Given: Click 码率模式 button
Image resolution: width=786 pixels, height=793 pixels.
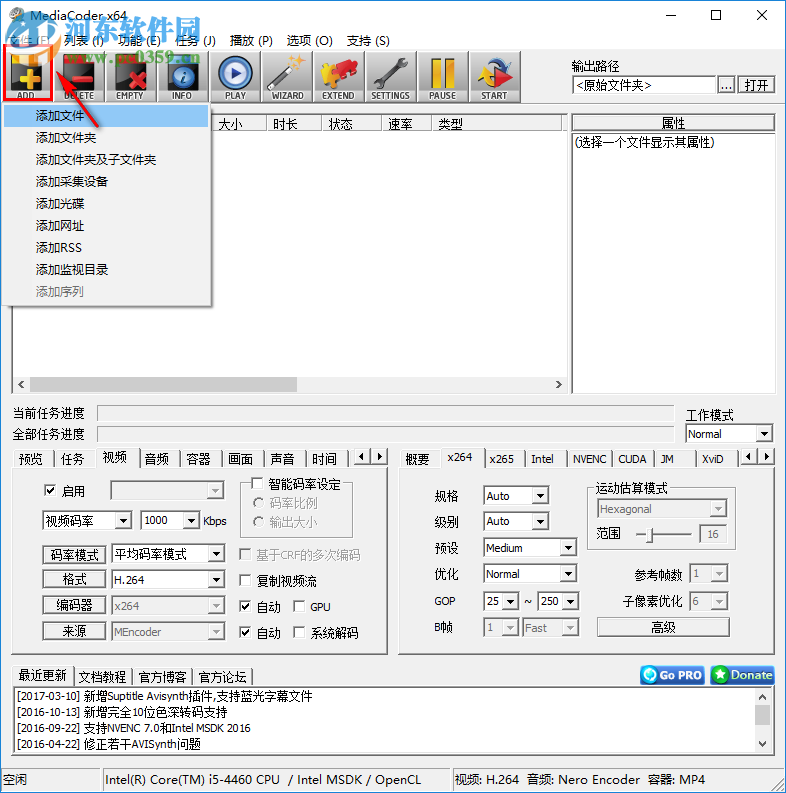Looking at the screenshot, I should pyautogui.click(x=74, y=555).
